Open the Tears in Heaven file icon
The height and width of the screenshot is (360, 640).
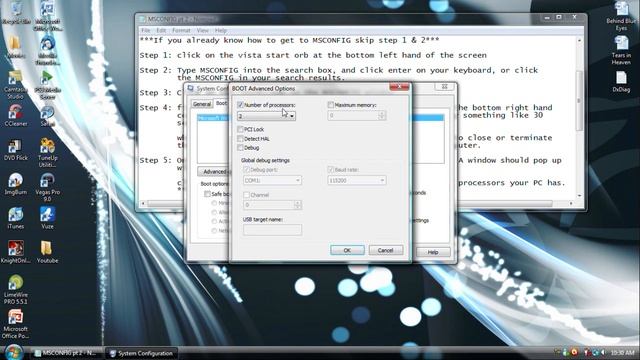[x=621, y=51]
